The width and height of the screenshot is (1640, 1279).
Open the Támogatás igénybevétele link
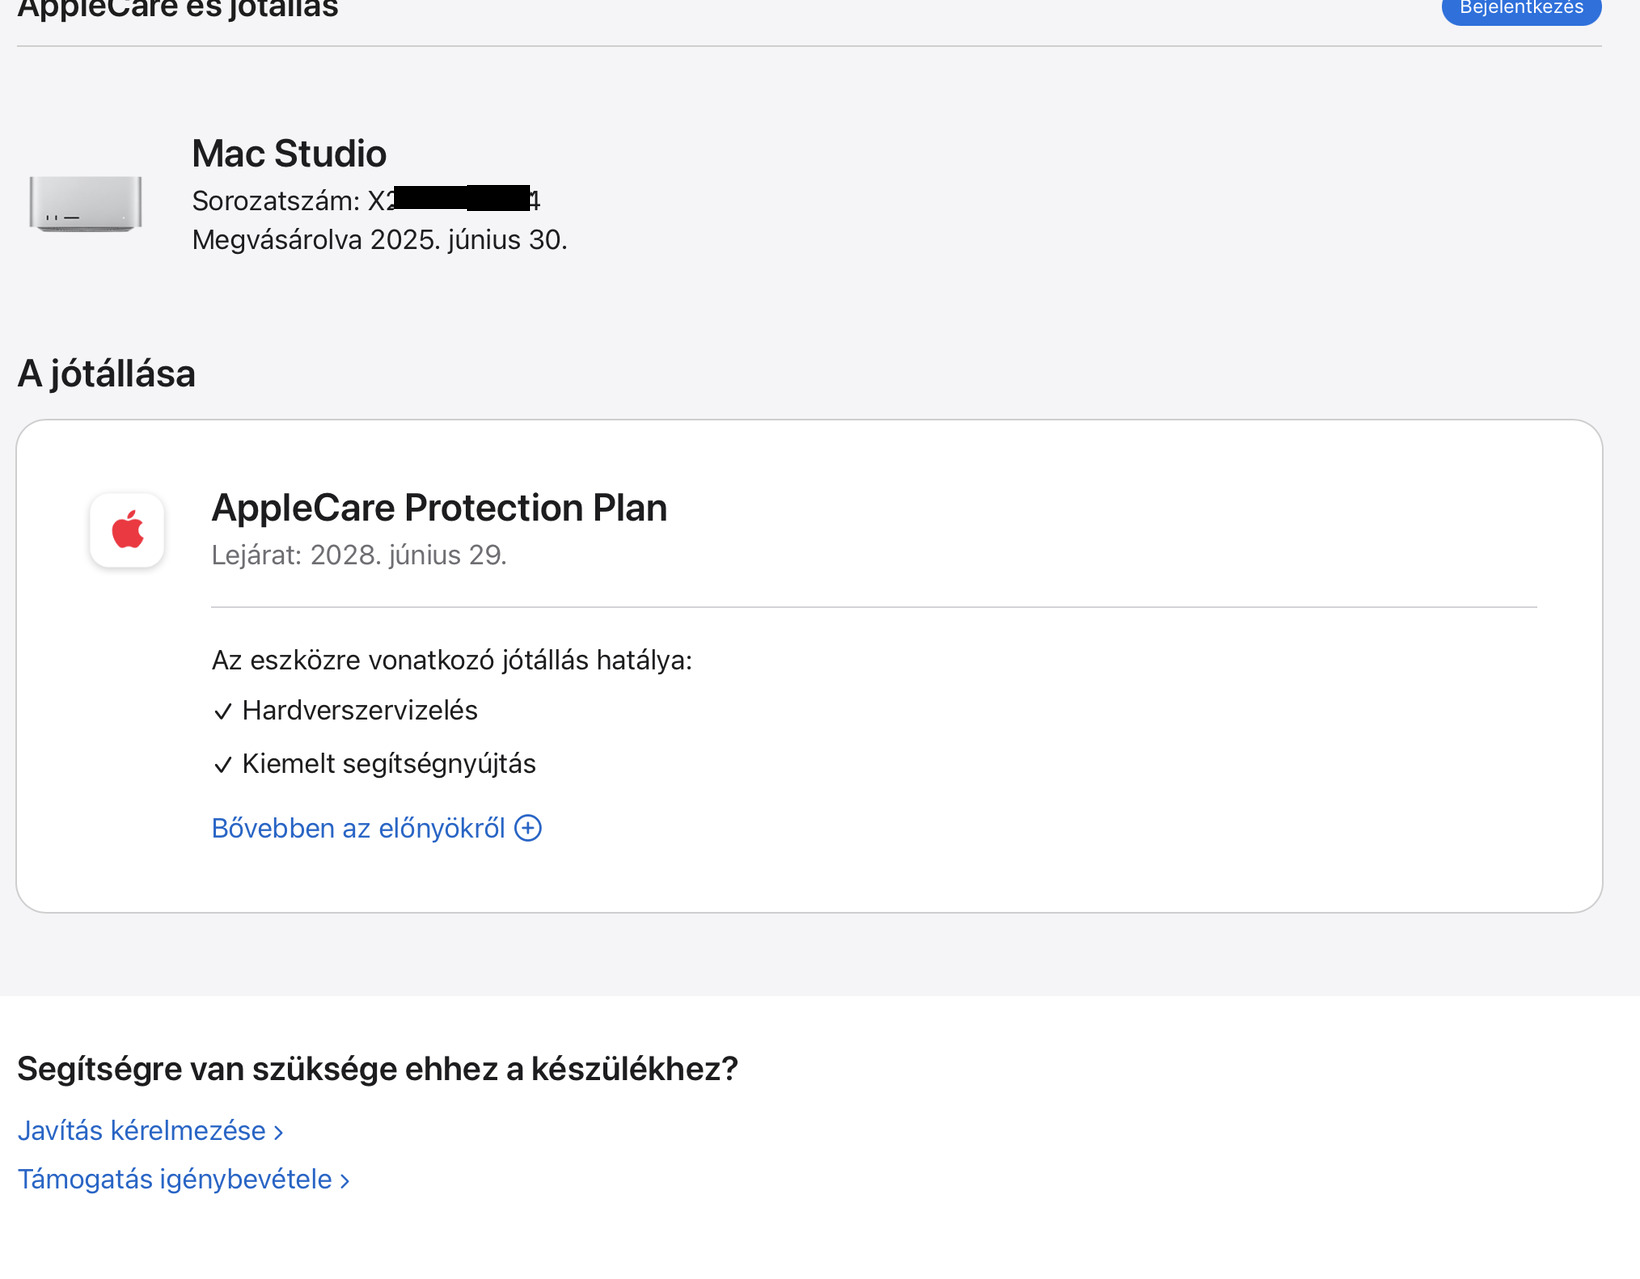tap(175, 1179)
